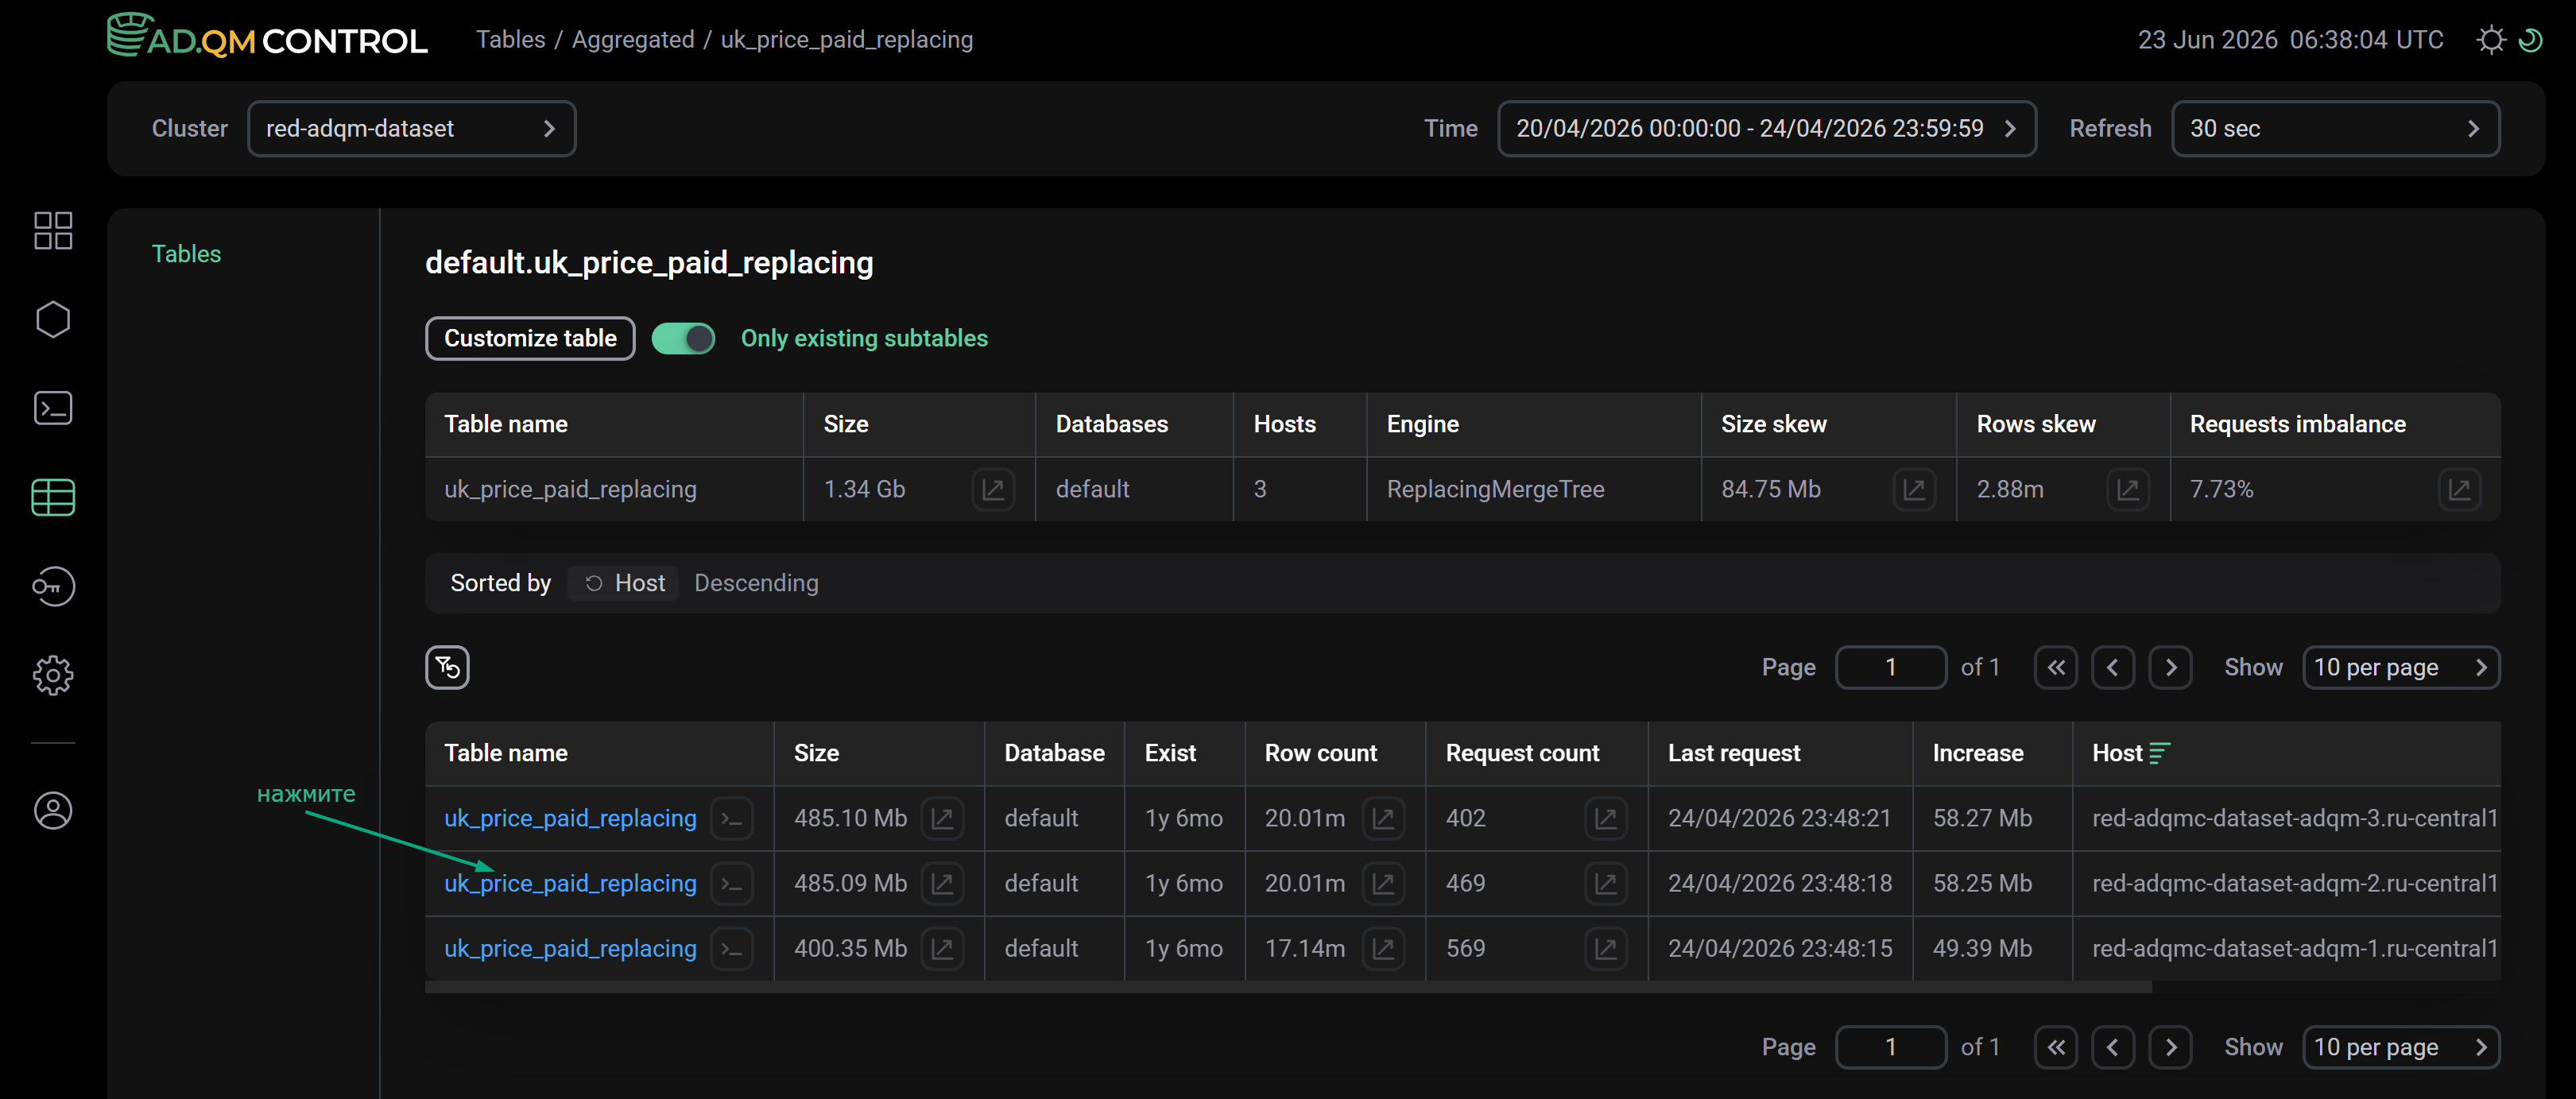Screen dimensions: 2576x1099
Task: Open the settings gear icon in sidebar
Action: (x=53, y=675)
